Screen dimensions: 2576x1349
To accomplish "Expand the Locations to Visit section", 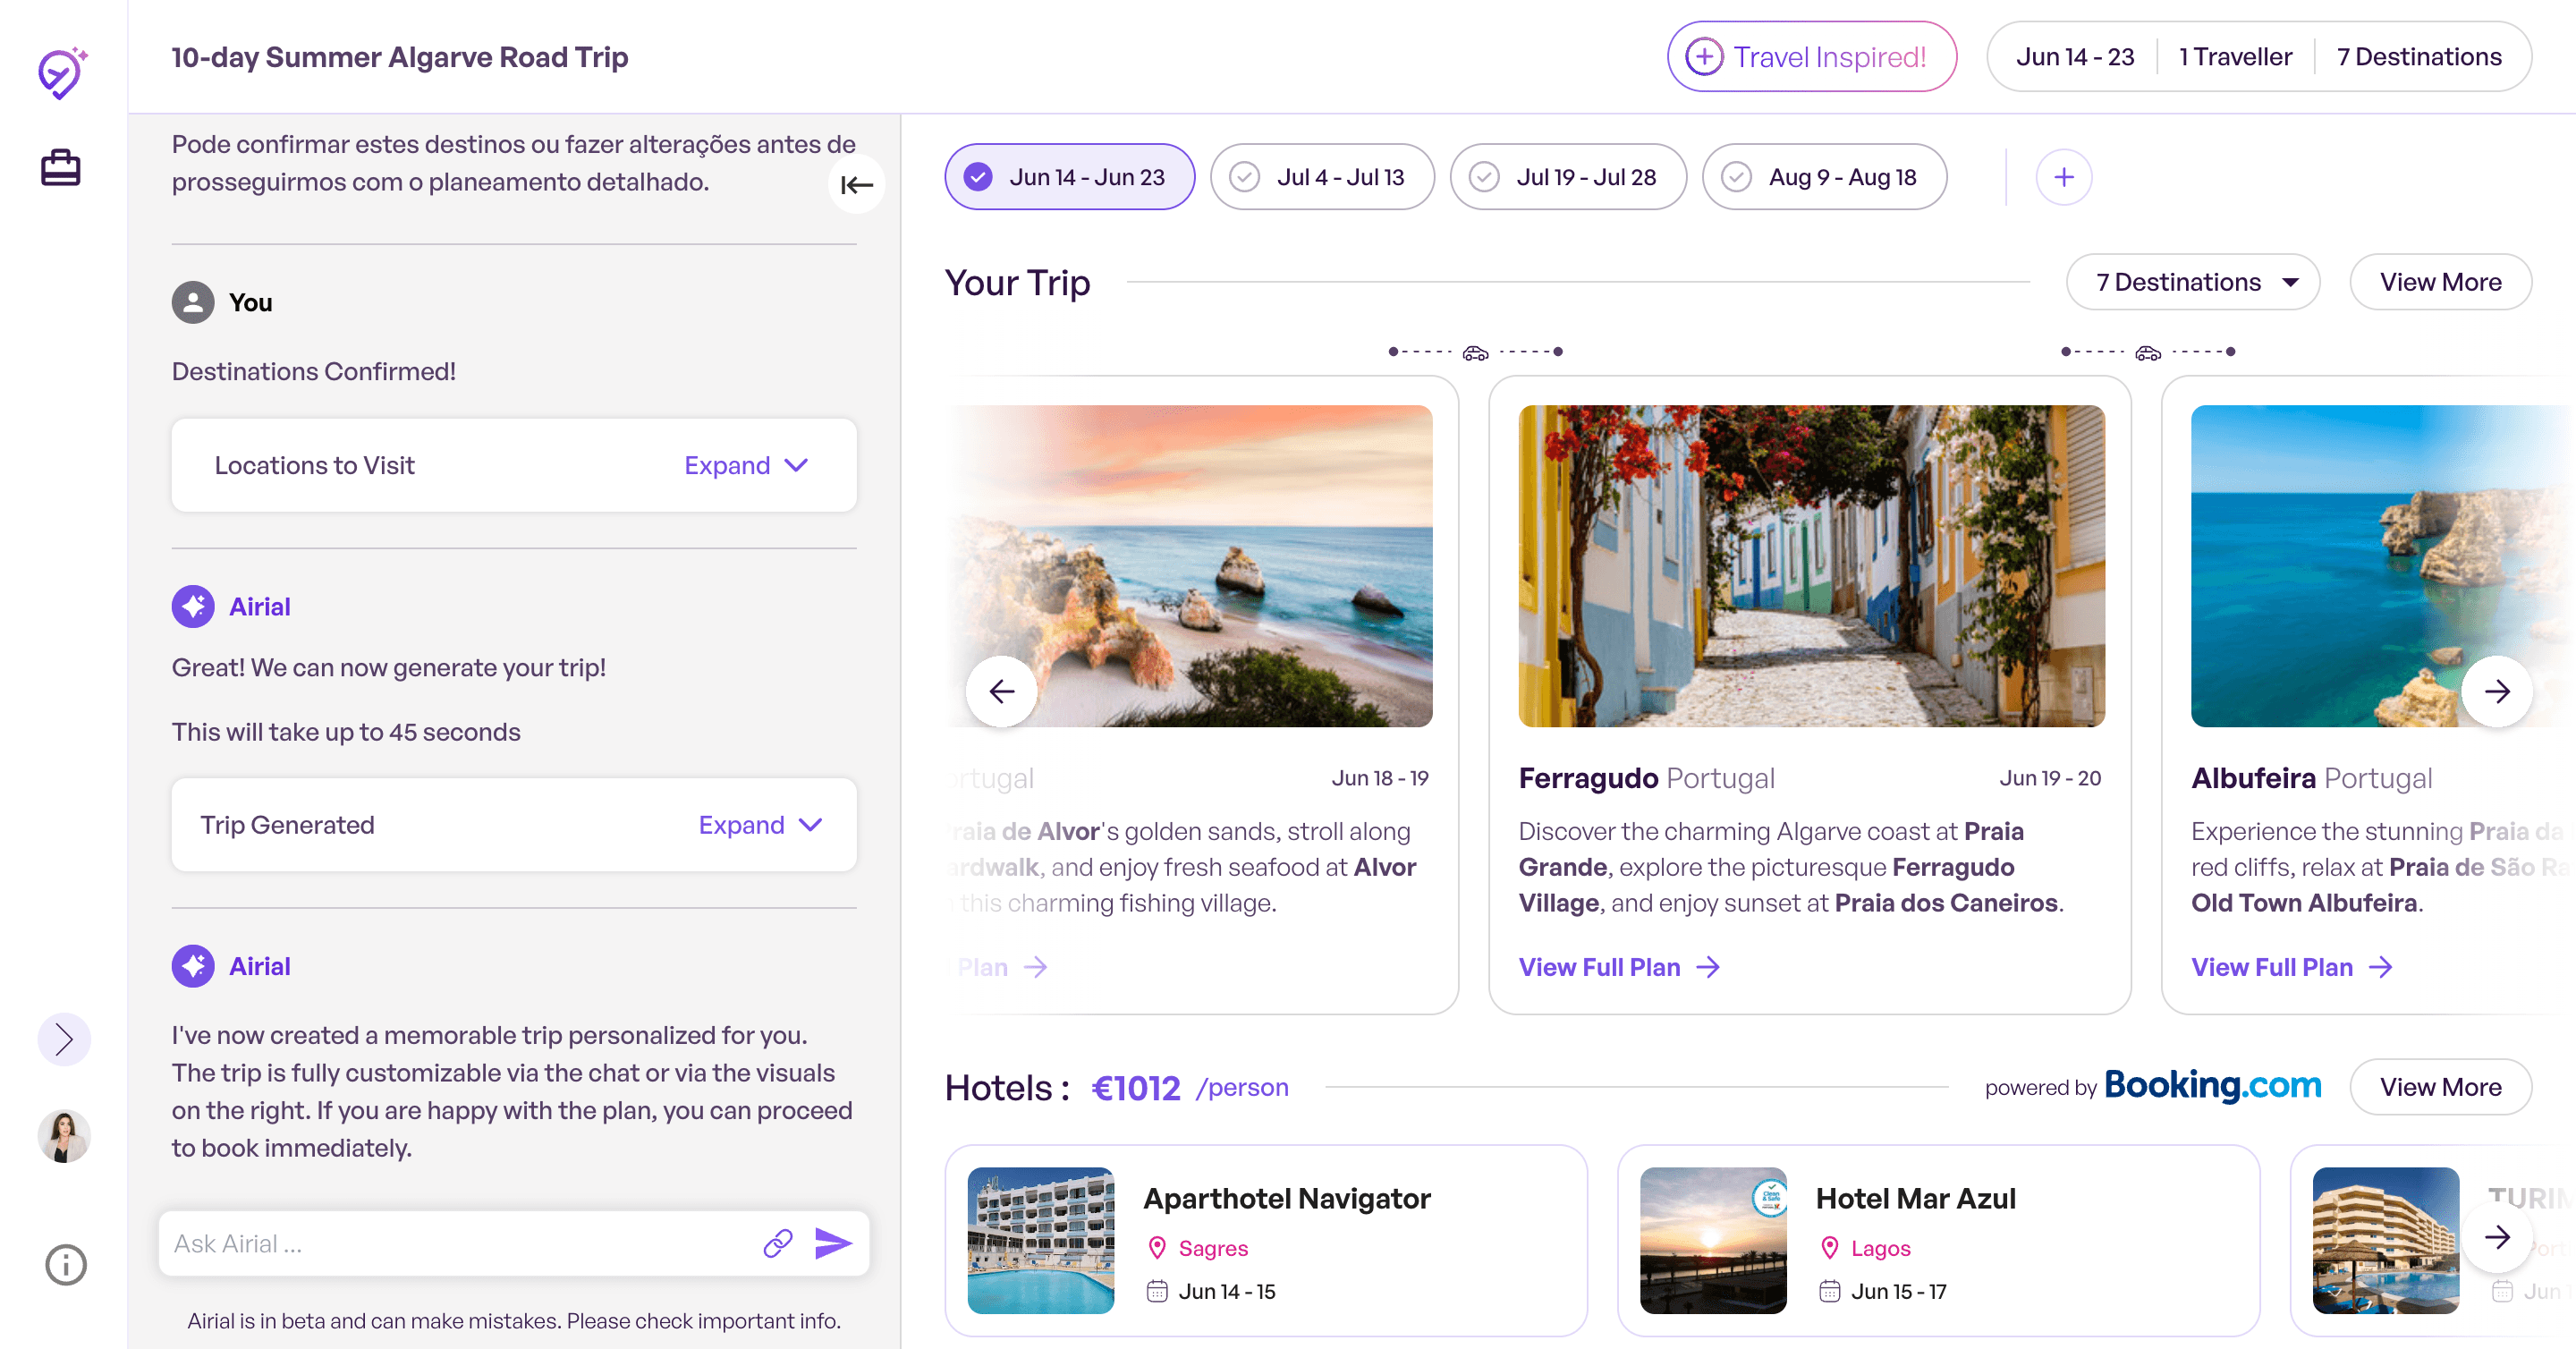I will 746,465.
